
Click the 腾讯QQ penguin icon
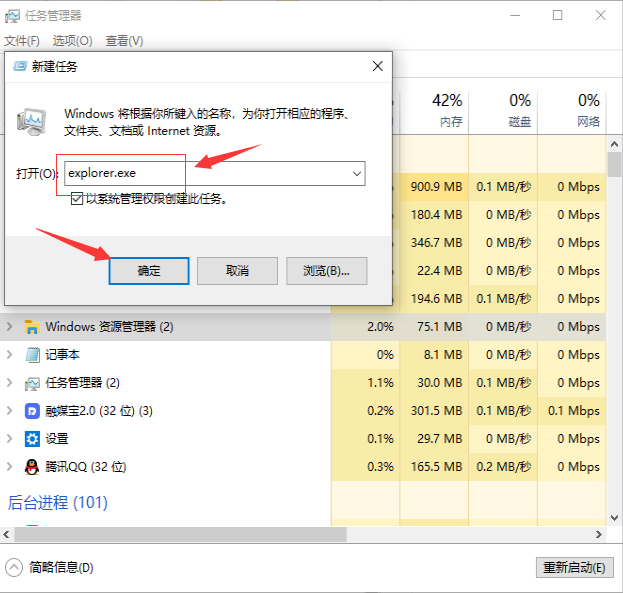coord(32,467)
